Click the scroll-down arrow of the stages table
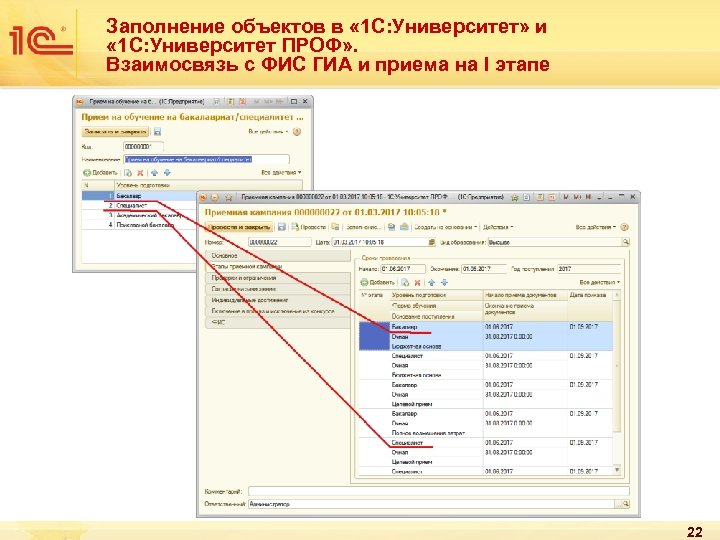The width and height of the screenshot is (720, 540). click(x=617, y=470)
